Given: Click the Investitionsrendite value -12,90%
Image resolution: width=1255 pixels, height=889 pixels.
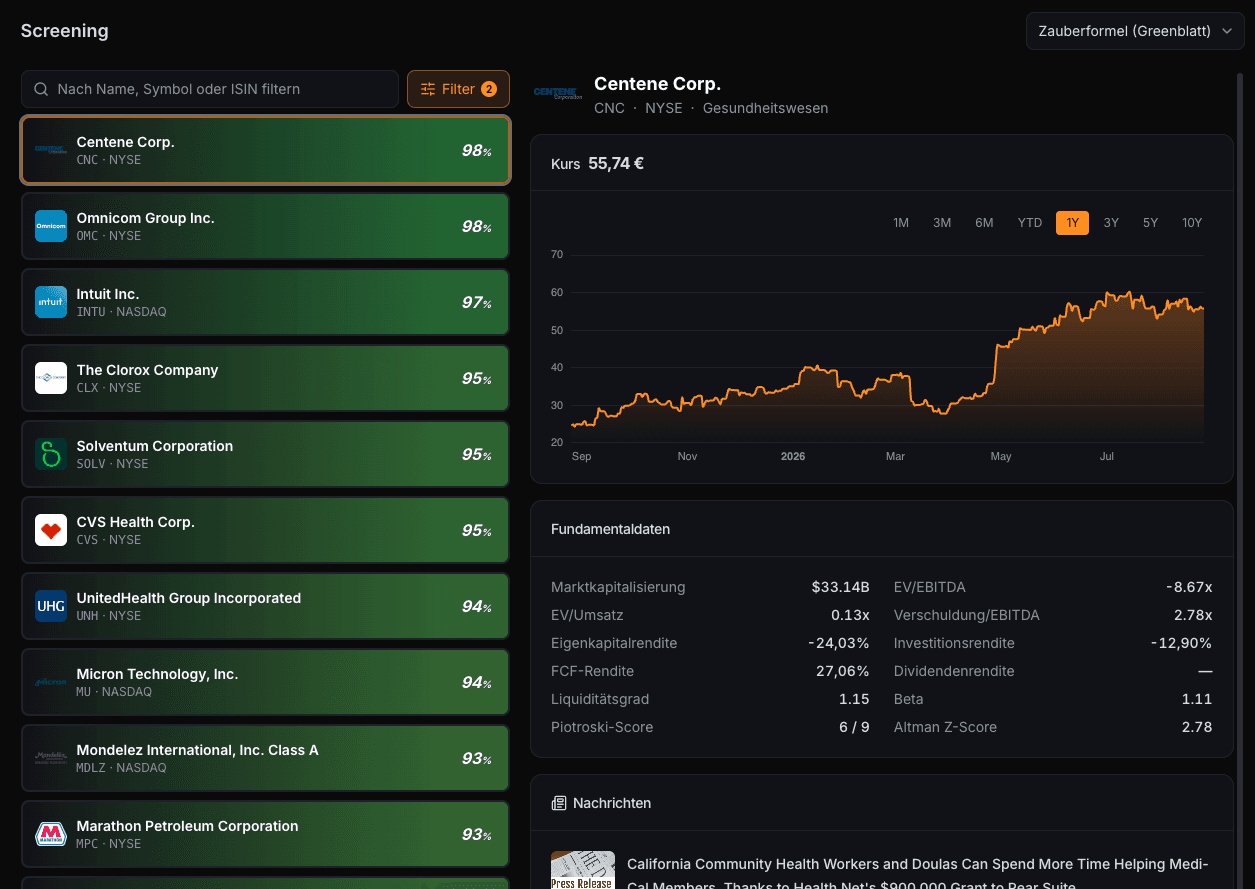Looking at the screenshot, I should click(x=1181, y=643).
